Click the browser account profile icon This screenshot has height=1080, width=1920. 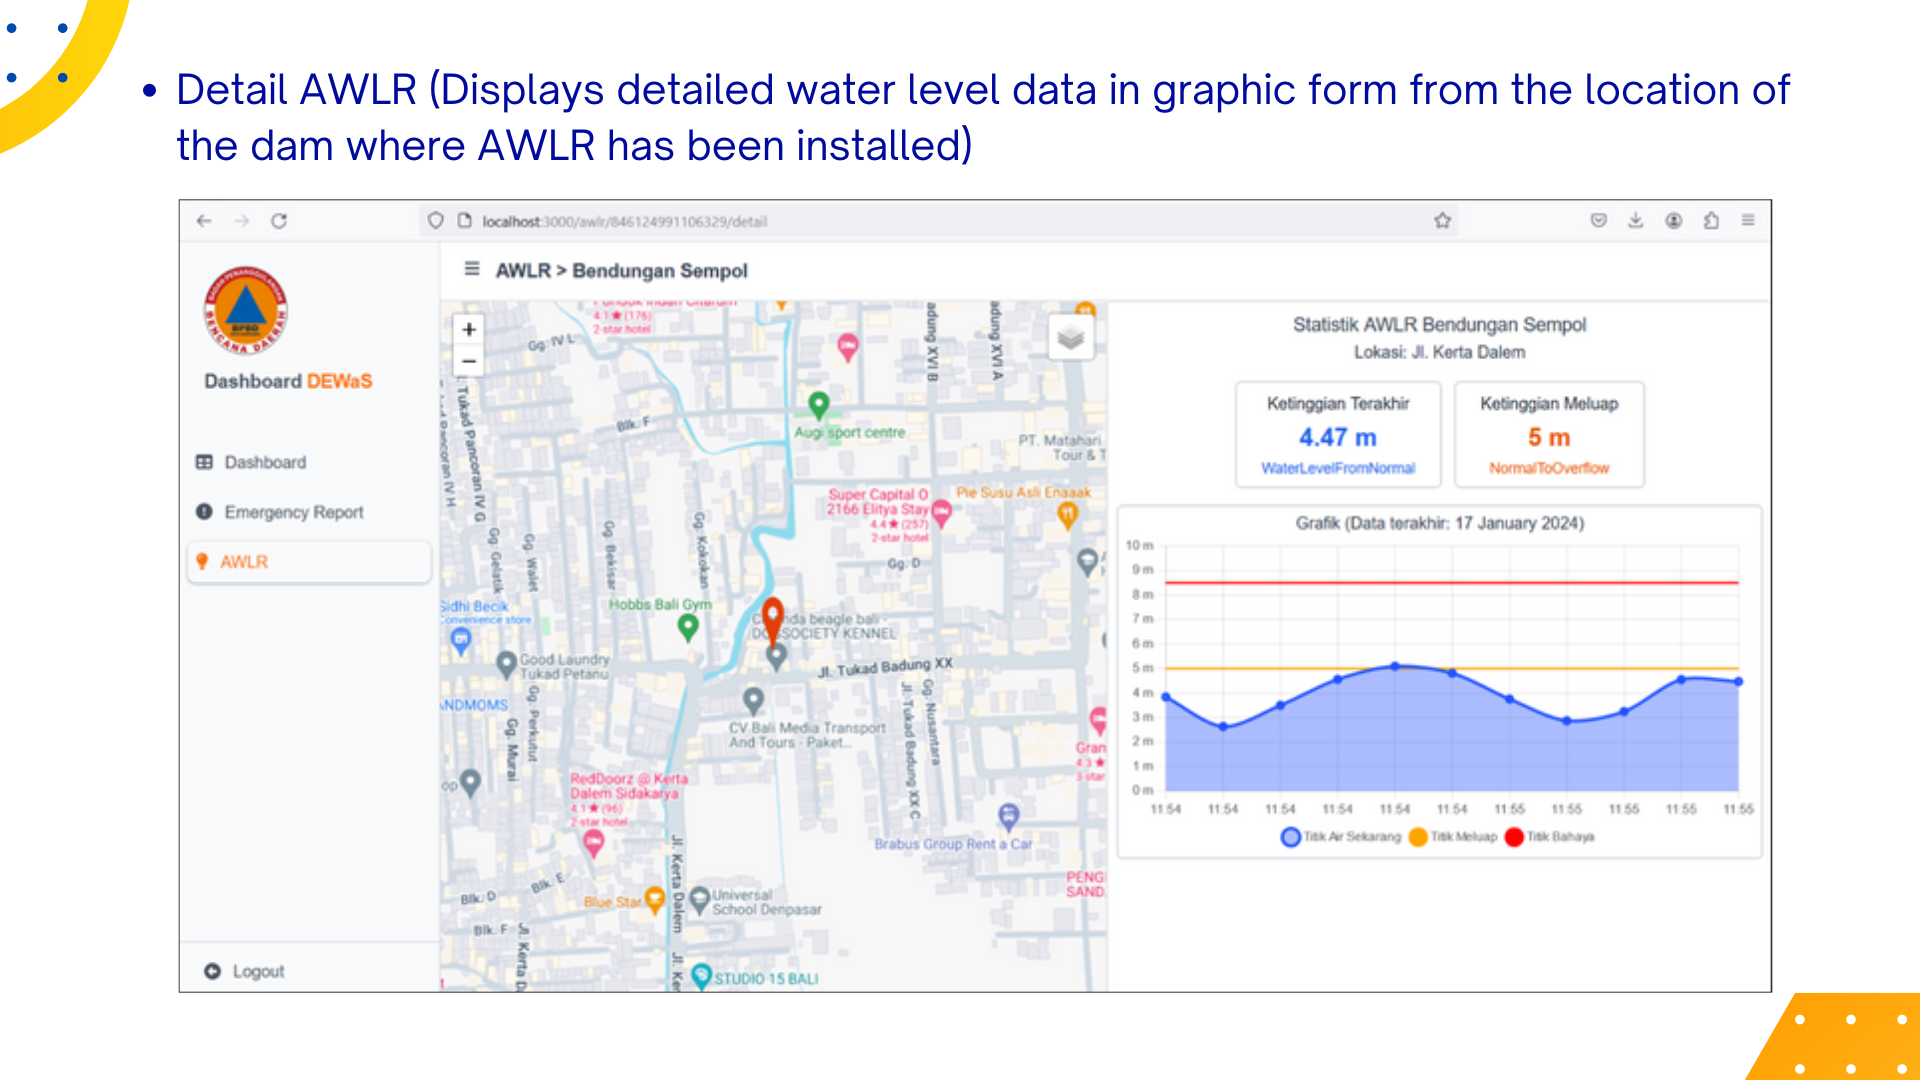(1673, 221)
